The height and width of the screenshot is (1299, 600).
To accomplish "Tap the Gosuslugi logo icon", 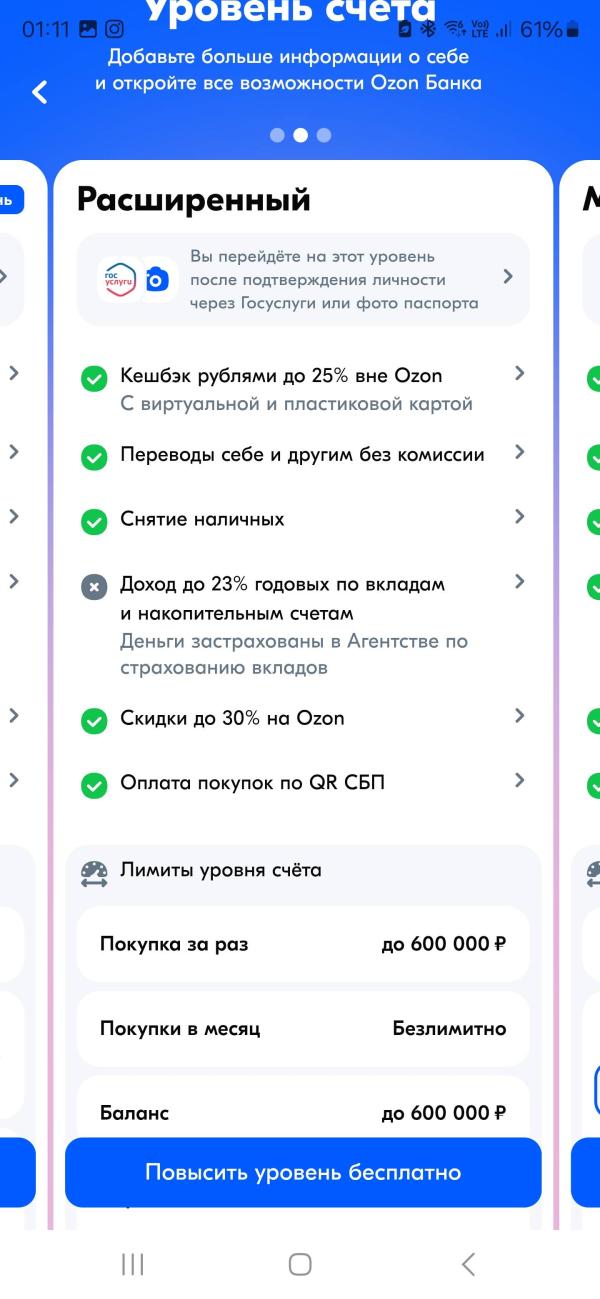I will point(116,280).
